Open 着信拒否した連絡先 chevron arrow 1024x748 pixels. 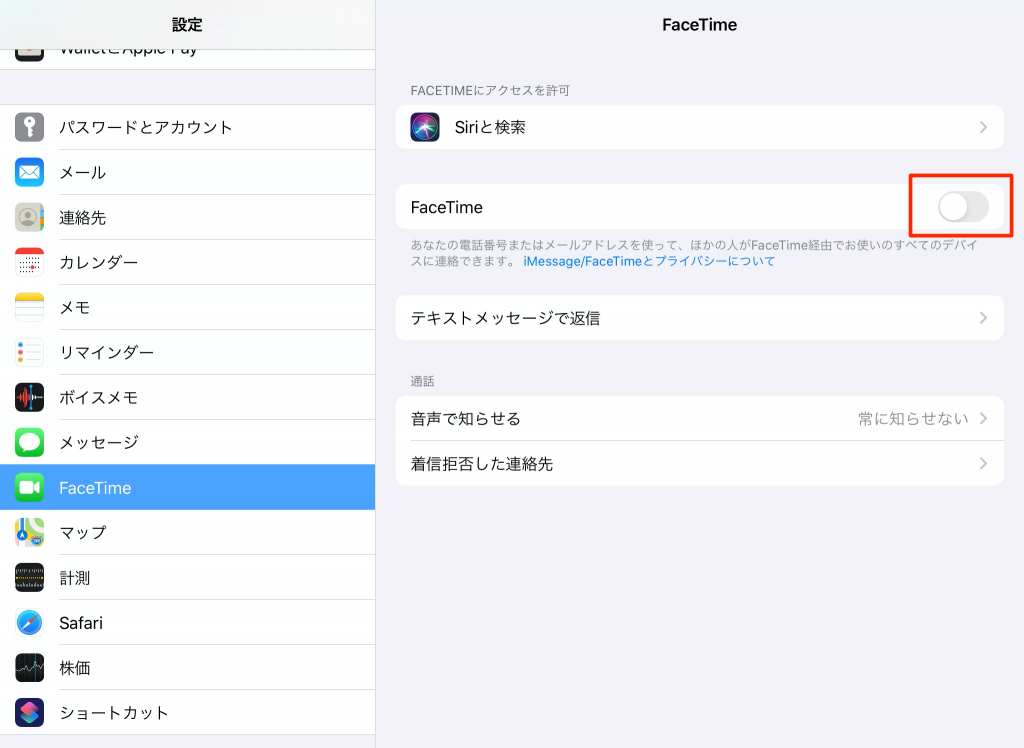[x=984, y=464]
